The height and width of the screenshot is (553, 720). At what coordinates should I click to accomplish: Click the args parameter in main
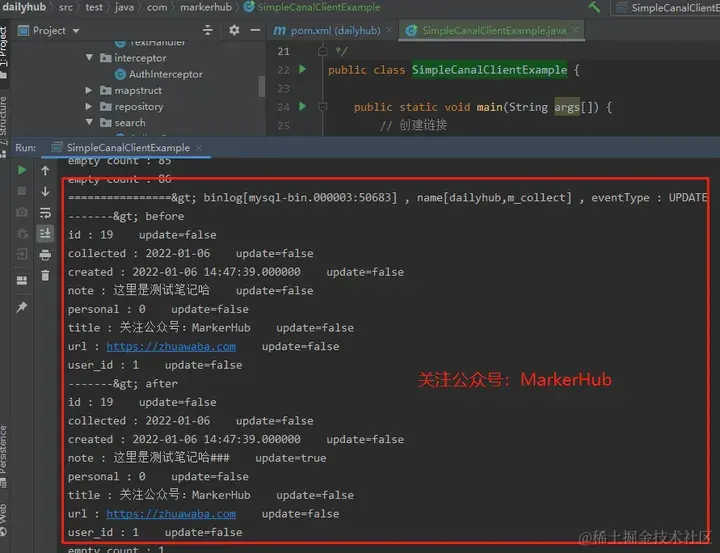click(x=567, y=107)
